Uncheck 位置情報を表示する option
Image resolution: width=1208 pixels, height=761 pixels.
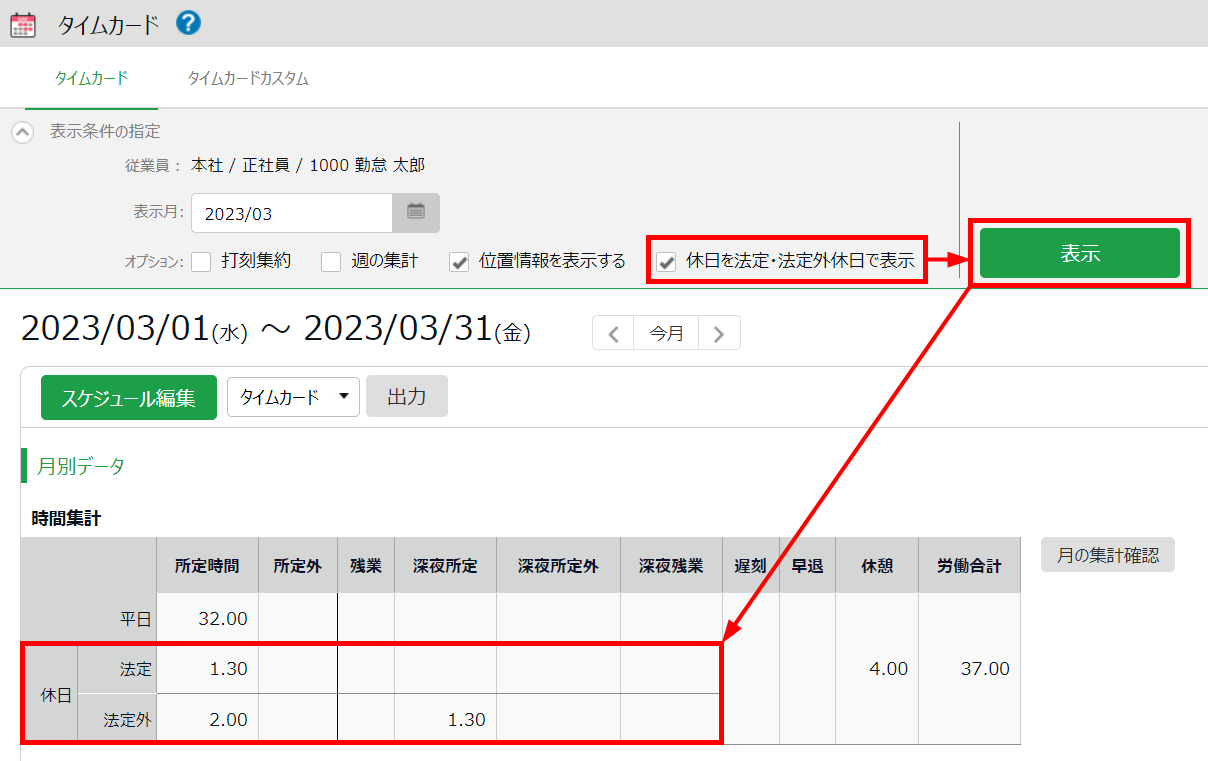[x=459, y=262]
